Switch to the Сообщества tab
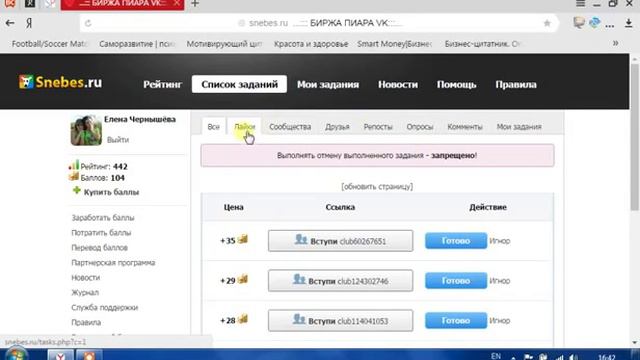Viewport: 640px width, 360px height. click(290, 127)
